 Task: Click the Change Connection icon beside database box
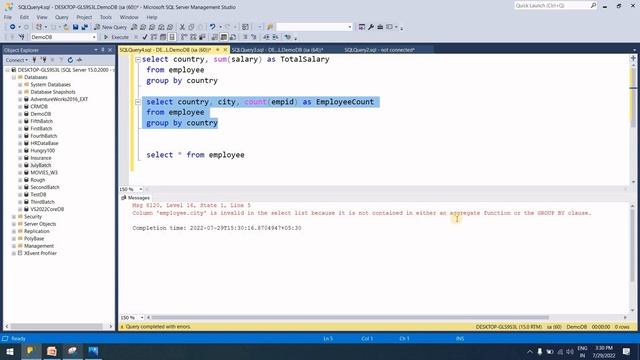pyautogui.click(x=21, y=37)
